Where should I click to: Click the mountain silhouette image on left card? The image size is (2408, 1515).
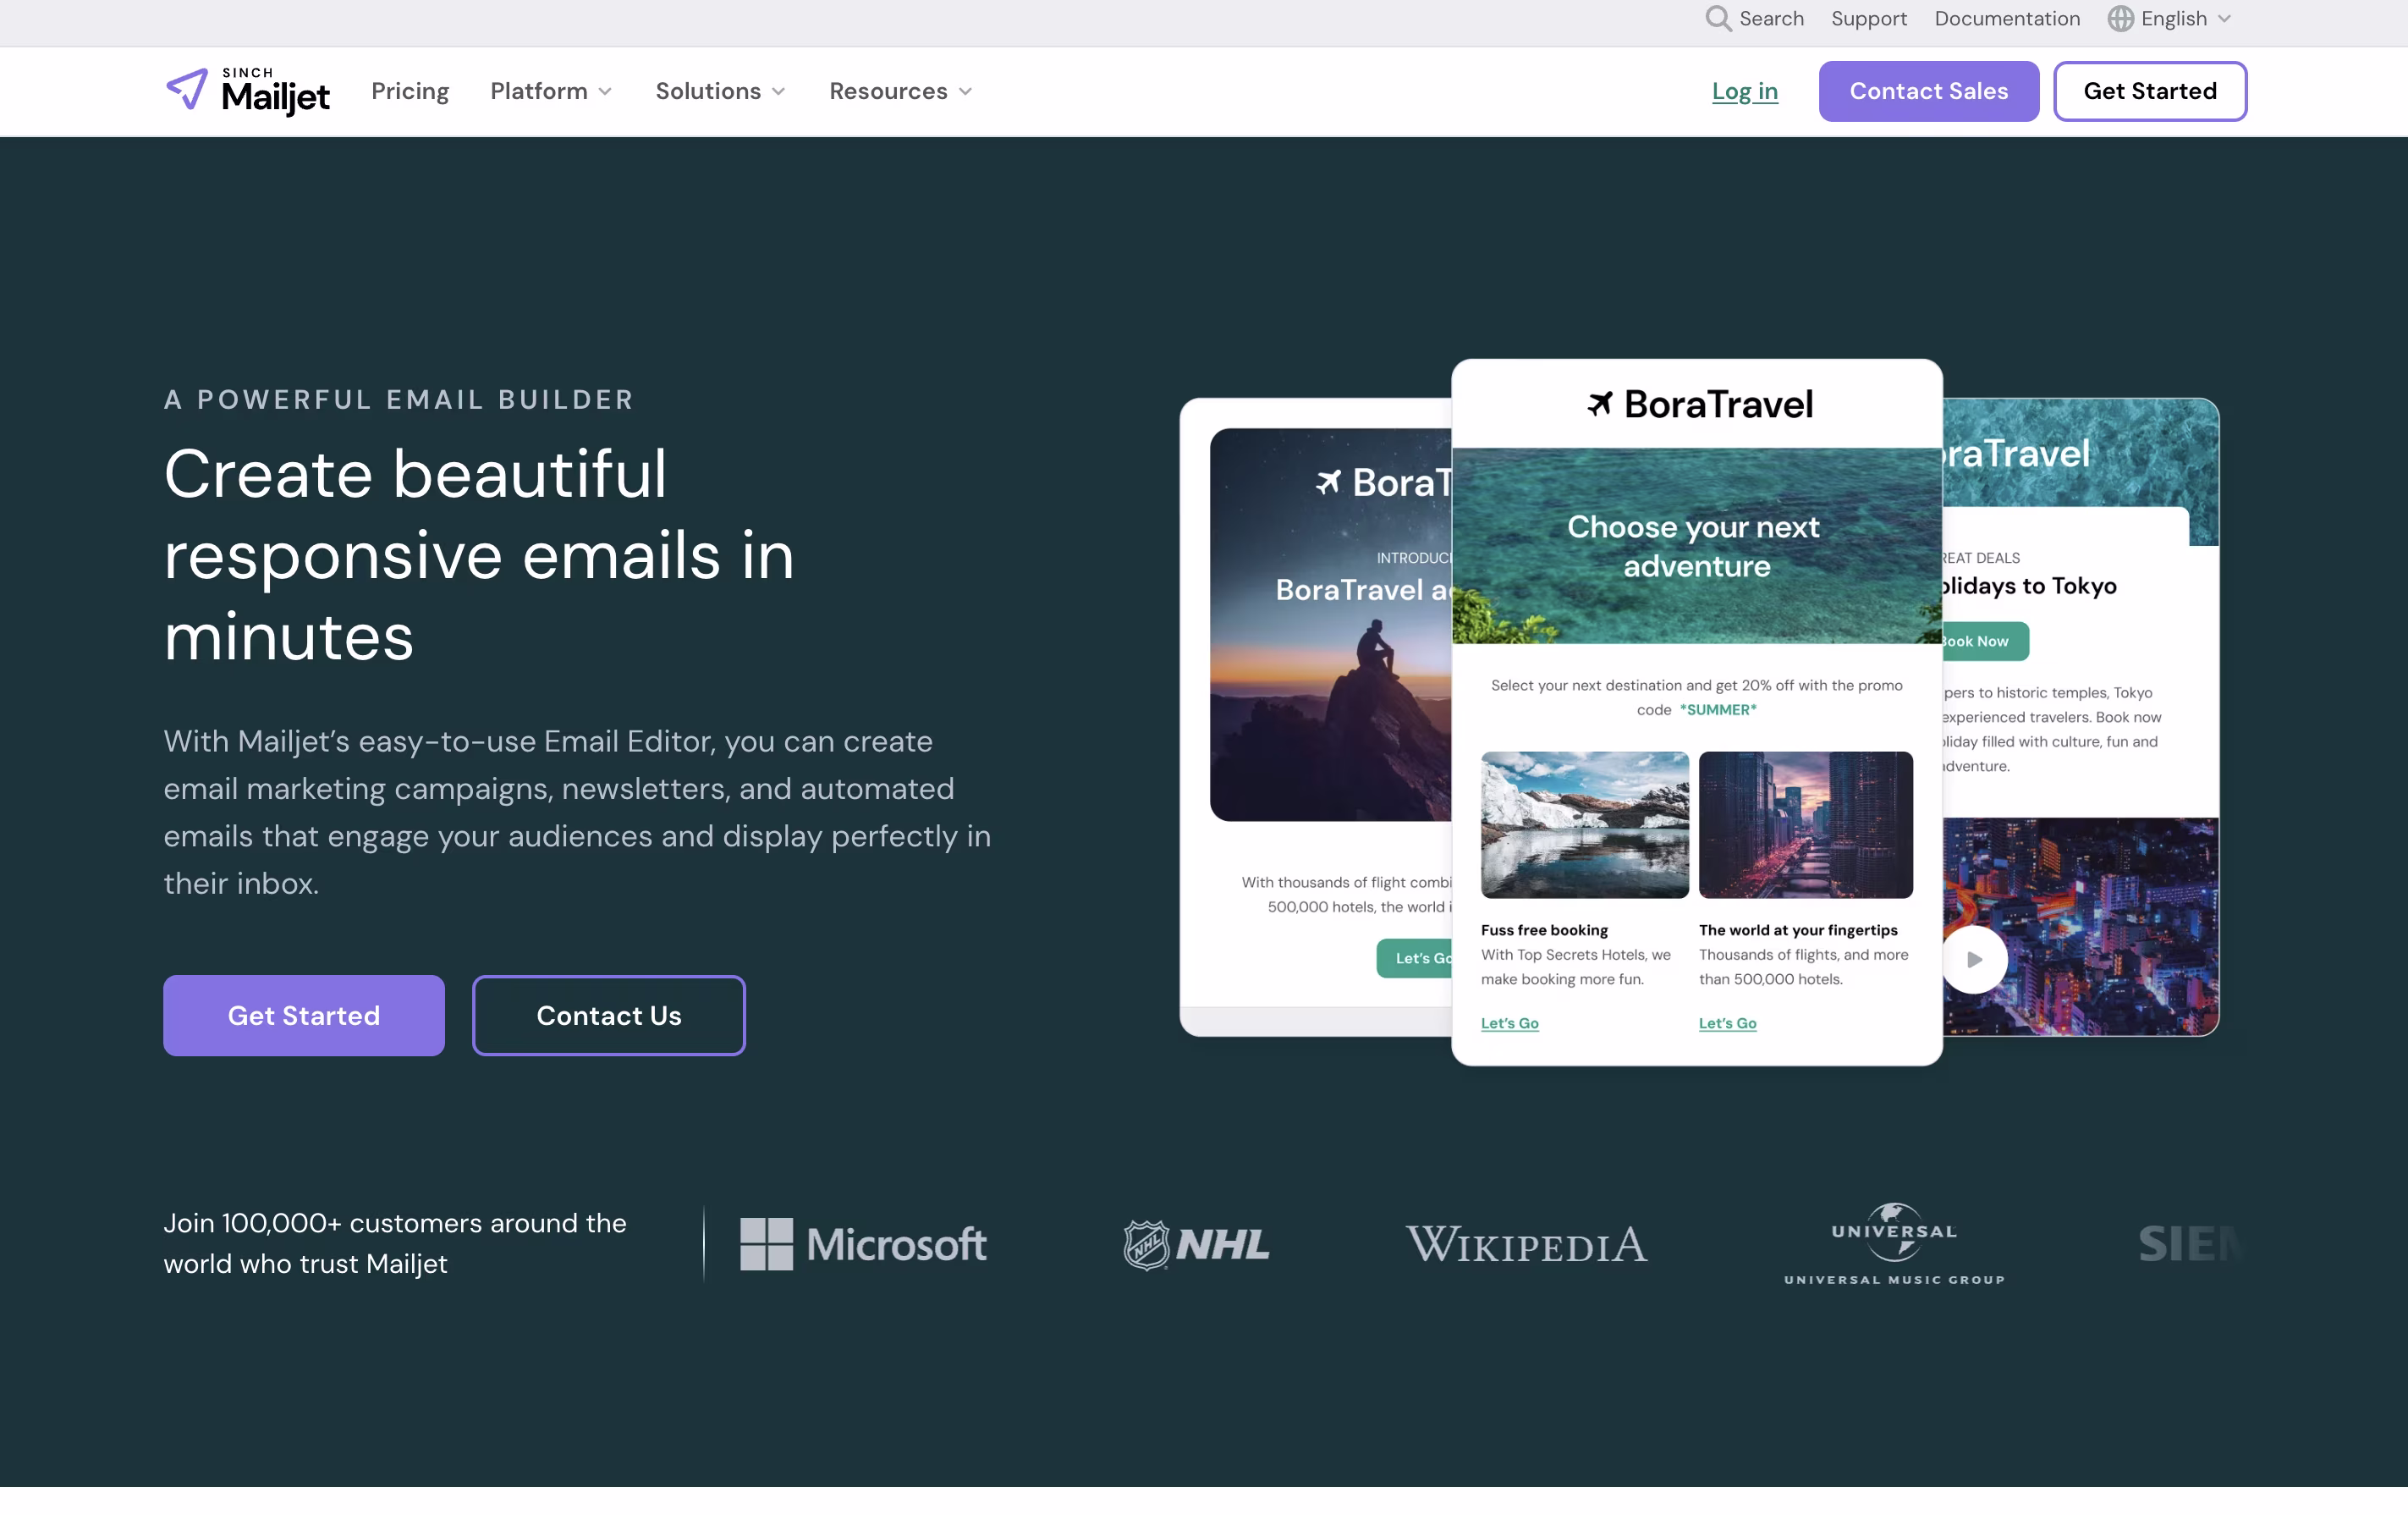coord(1331,625)
